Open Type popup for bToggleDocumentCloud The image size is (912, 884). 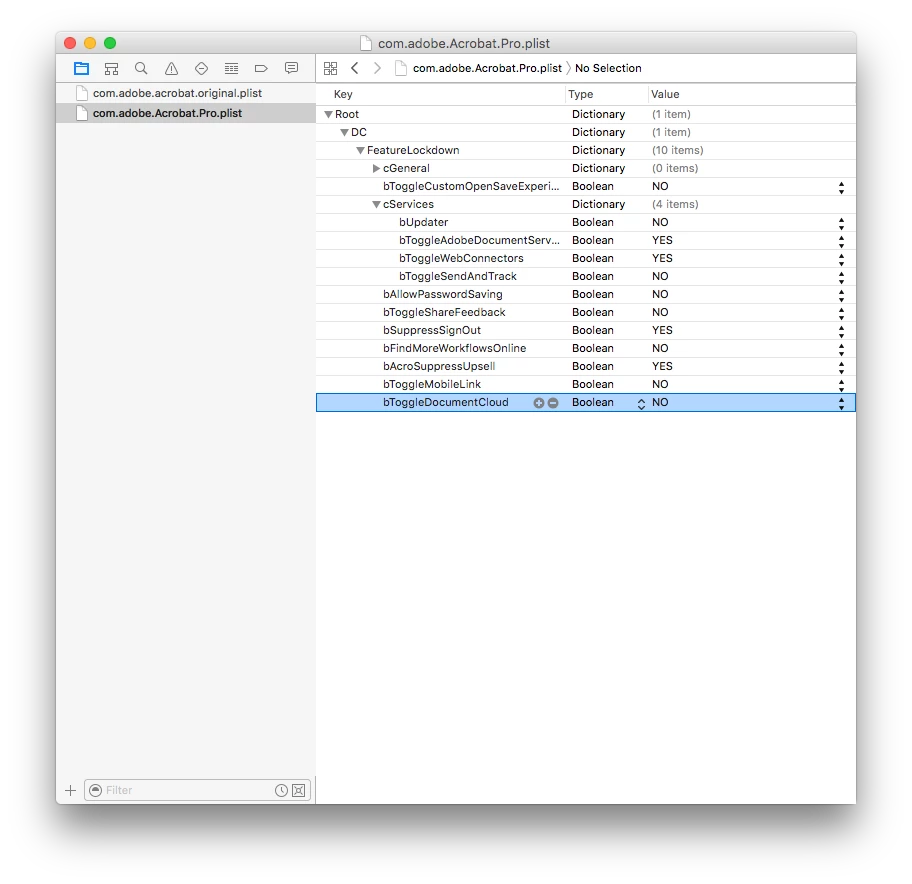click(641, 403)
